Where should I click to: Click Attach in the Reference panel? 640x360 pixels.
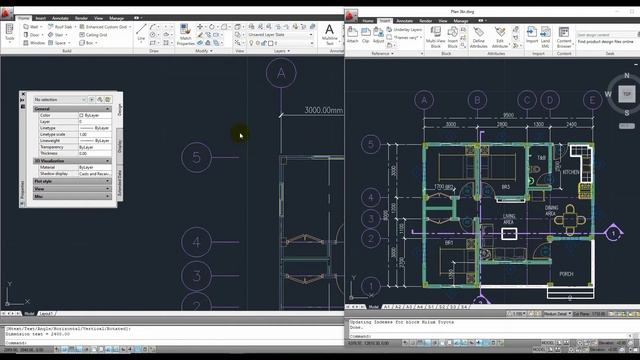(x=352, y=35)
